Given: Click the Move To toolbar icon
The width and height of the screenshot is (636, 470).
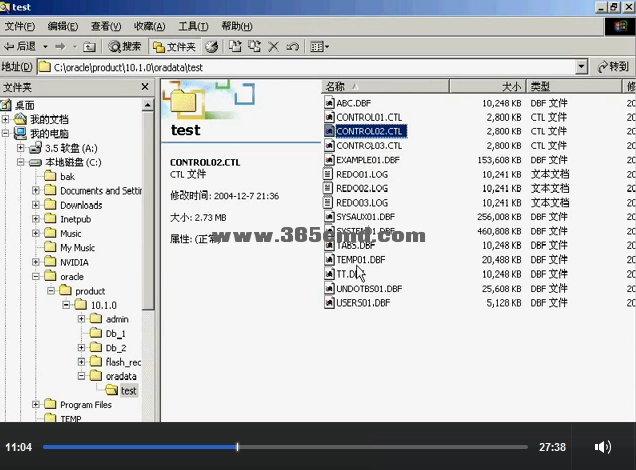Looking at the screenshot, I should tap(235, 47).
